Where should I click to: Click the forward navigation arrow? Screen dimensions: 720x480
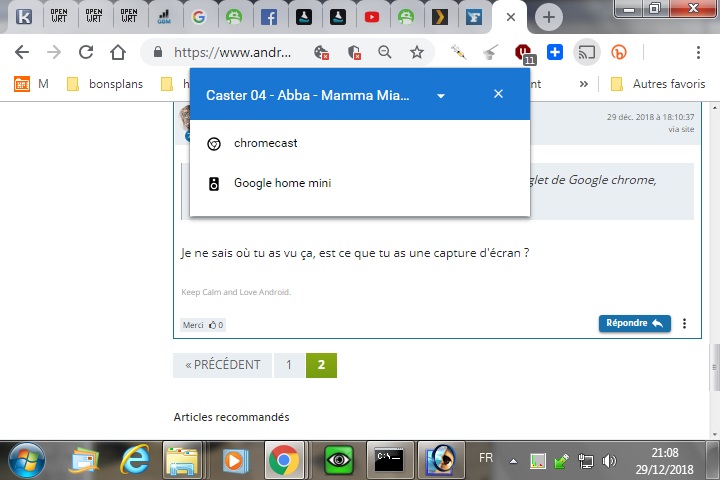click(54, 52)
